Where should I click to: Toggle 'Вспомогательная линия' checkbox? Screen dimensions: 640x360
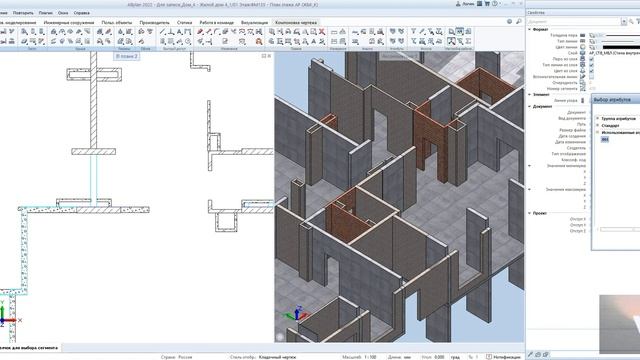[x=591, y=77]
